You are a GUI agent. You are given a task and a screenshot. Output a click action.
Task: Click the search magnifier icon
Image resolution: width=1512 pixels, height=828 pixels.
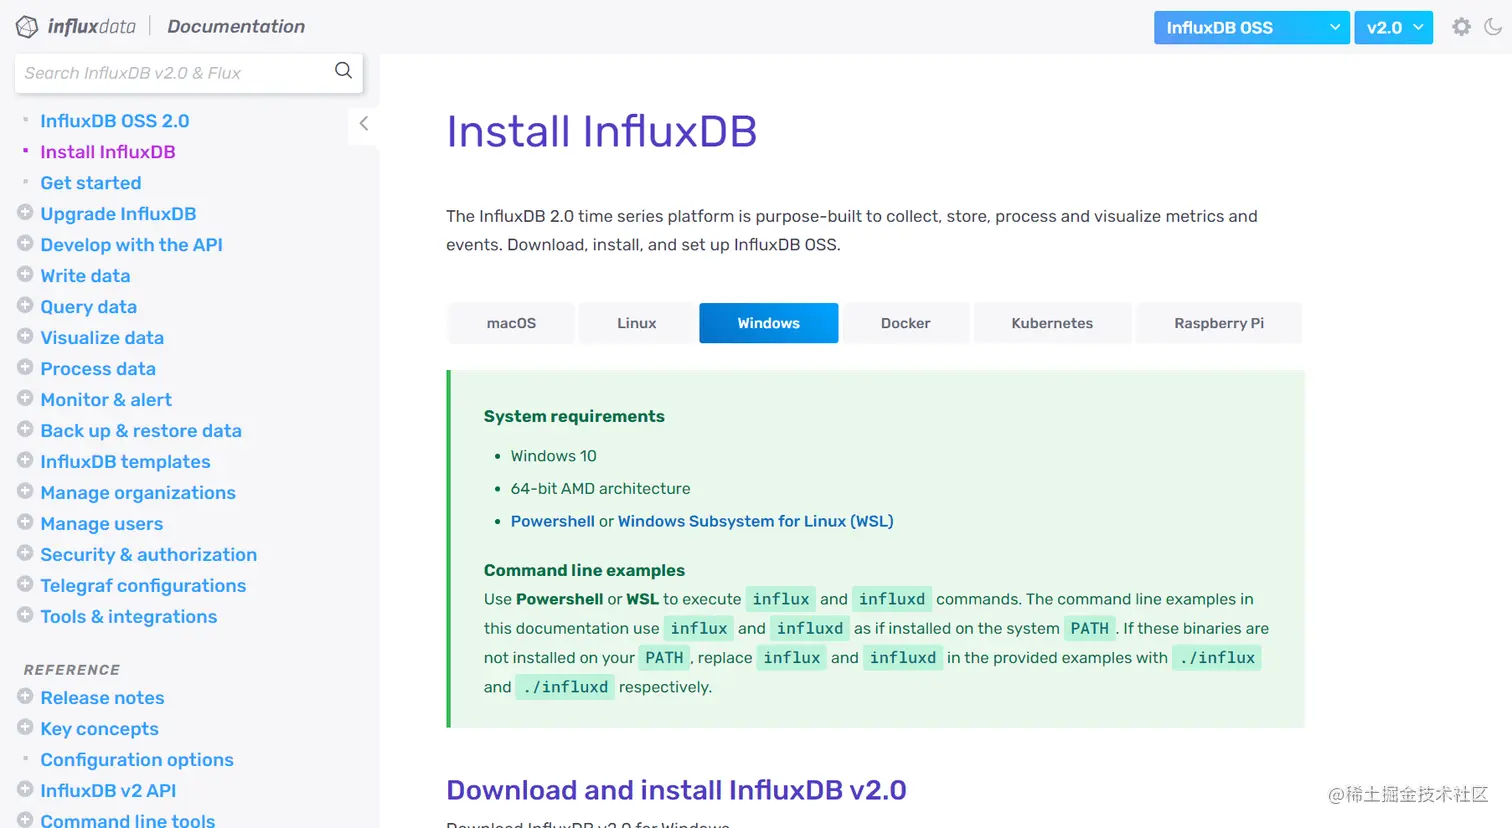coord(343,70)
